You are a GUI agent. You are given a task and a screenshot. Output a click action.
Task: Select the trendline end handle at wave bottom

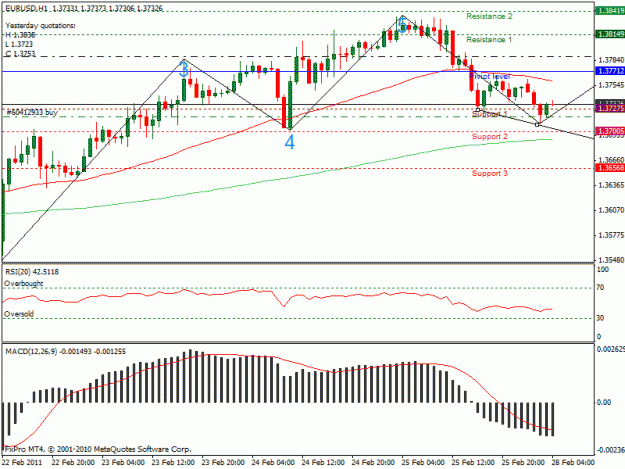(537, 125)
